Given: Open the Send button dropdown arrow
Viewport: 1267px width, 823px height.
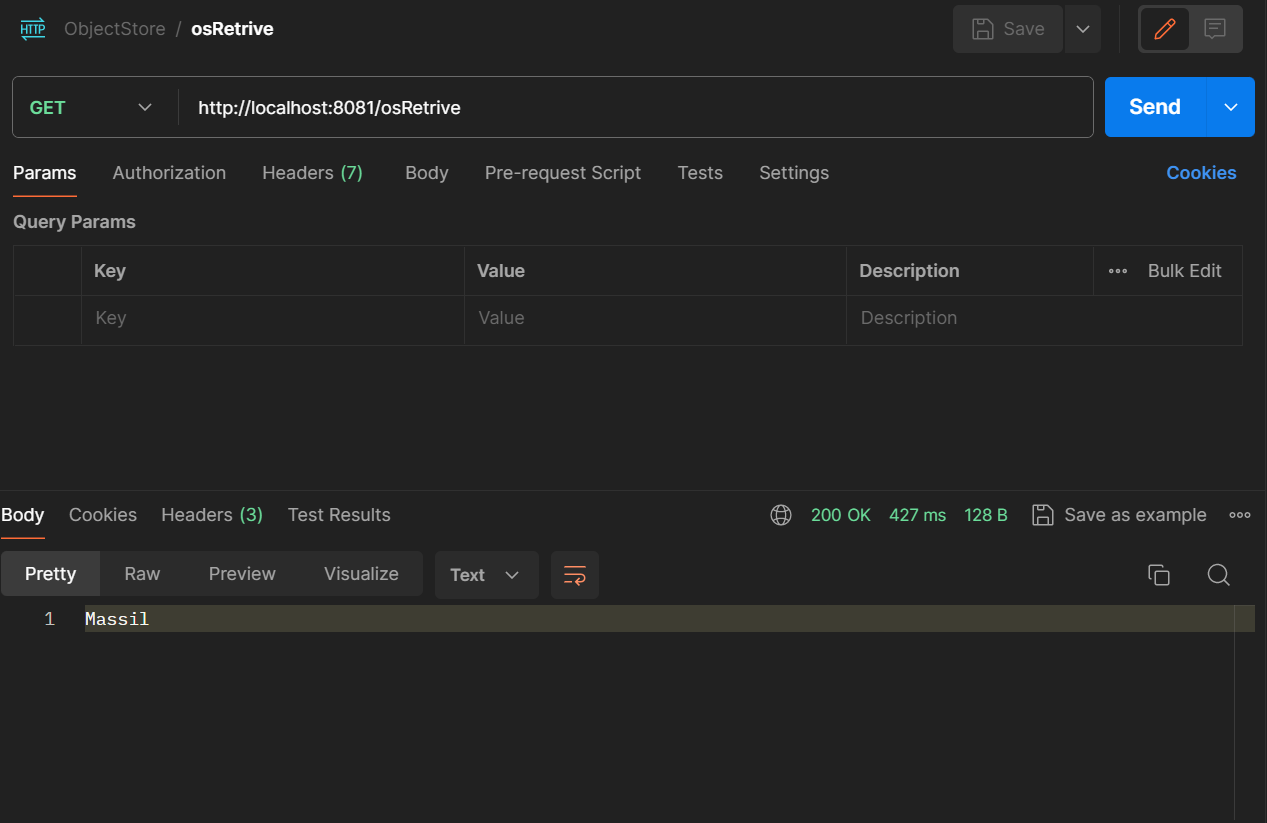Looking at the screenshot, I should point(1230,107).
